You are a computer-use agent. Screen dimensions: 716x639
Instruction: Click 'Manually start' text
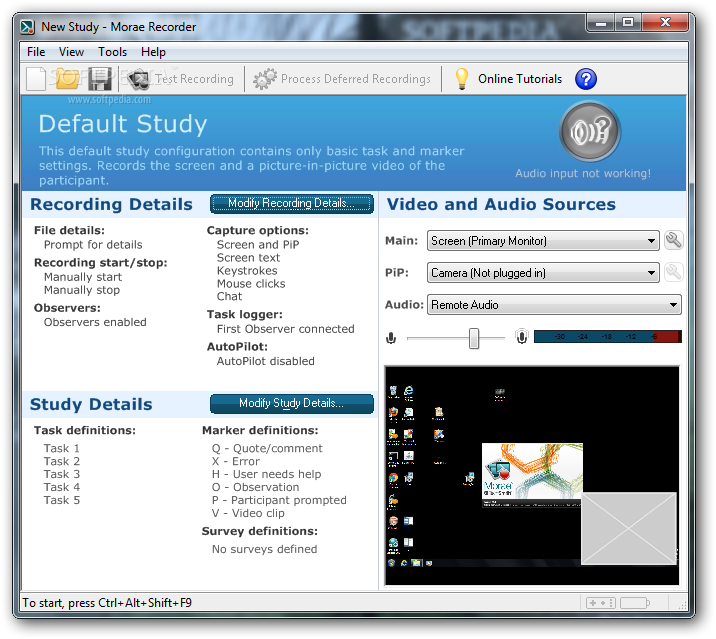[83, 277]
